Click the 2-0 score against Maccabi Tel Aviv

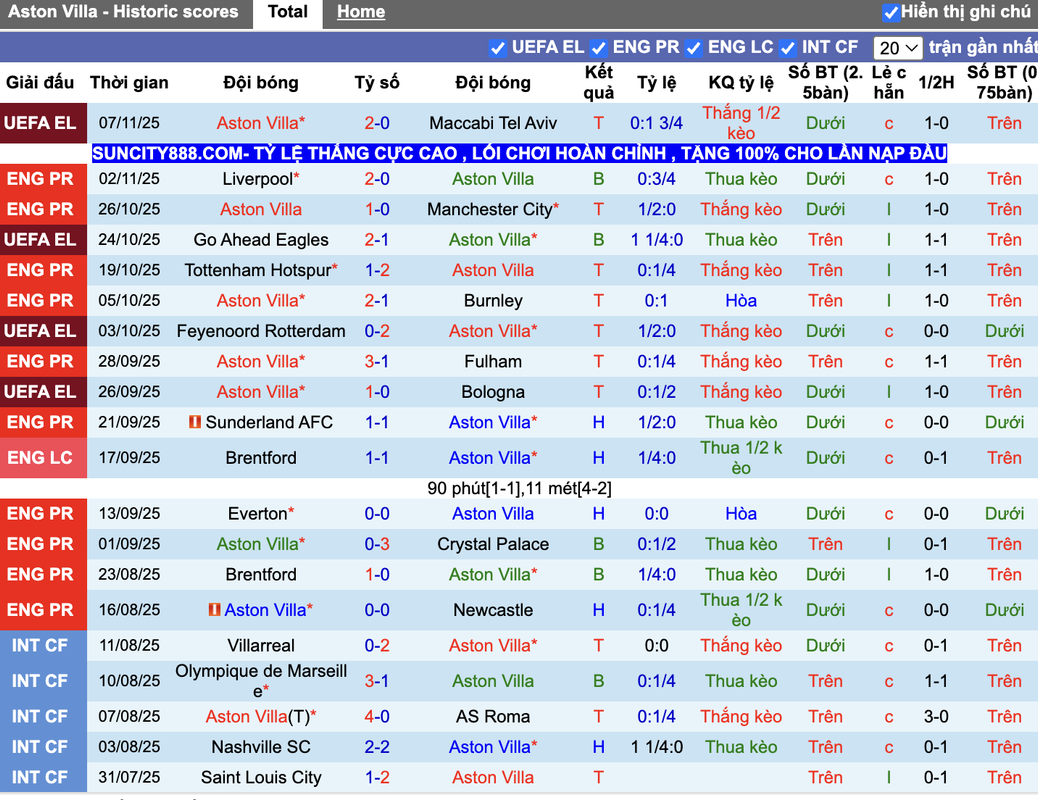(377, 123)
